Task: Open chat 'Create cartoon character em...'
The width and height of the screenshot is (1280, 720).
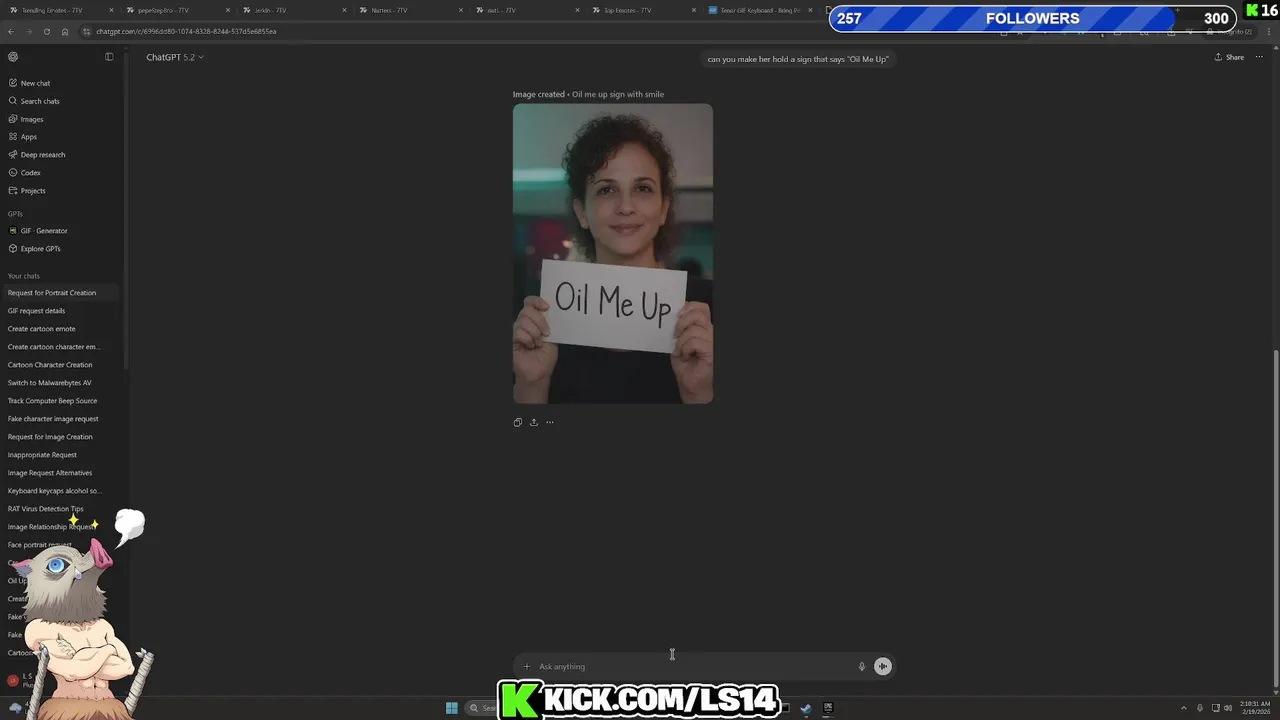Action: tap(60, 347)
